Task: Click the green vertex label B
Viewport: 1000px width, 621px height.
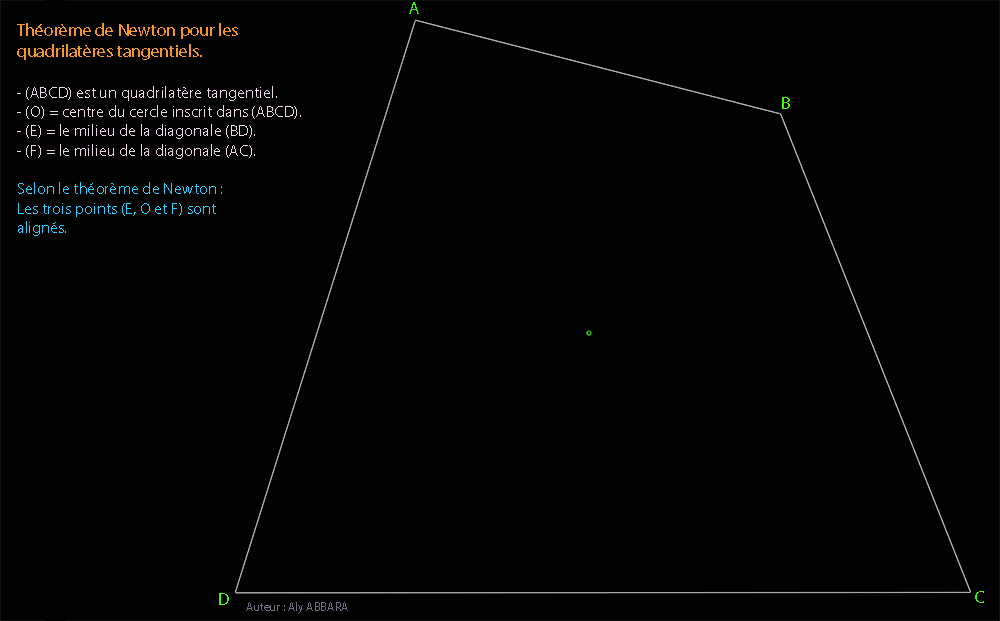Action: tap(786, 103)
